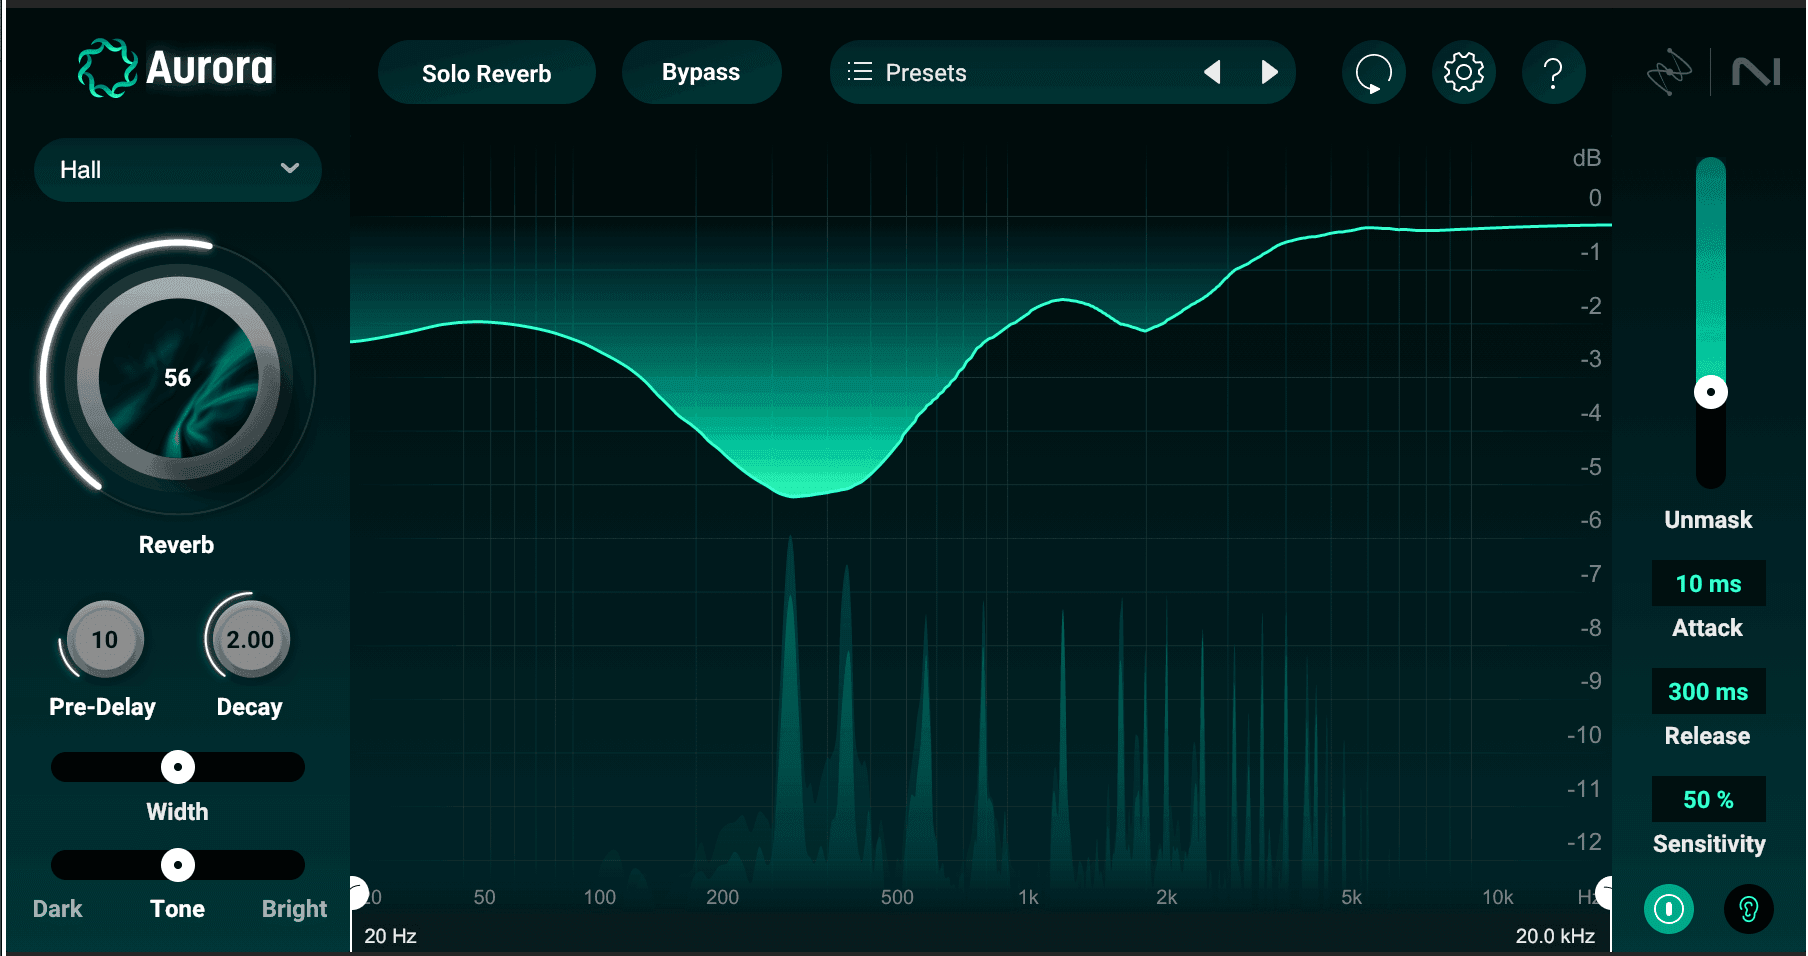Screen dimensions: 1808x956
Task: Click the 50 % Sensitivity value
Action: tap(1708, 800)
